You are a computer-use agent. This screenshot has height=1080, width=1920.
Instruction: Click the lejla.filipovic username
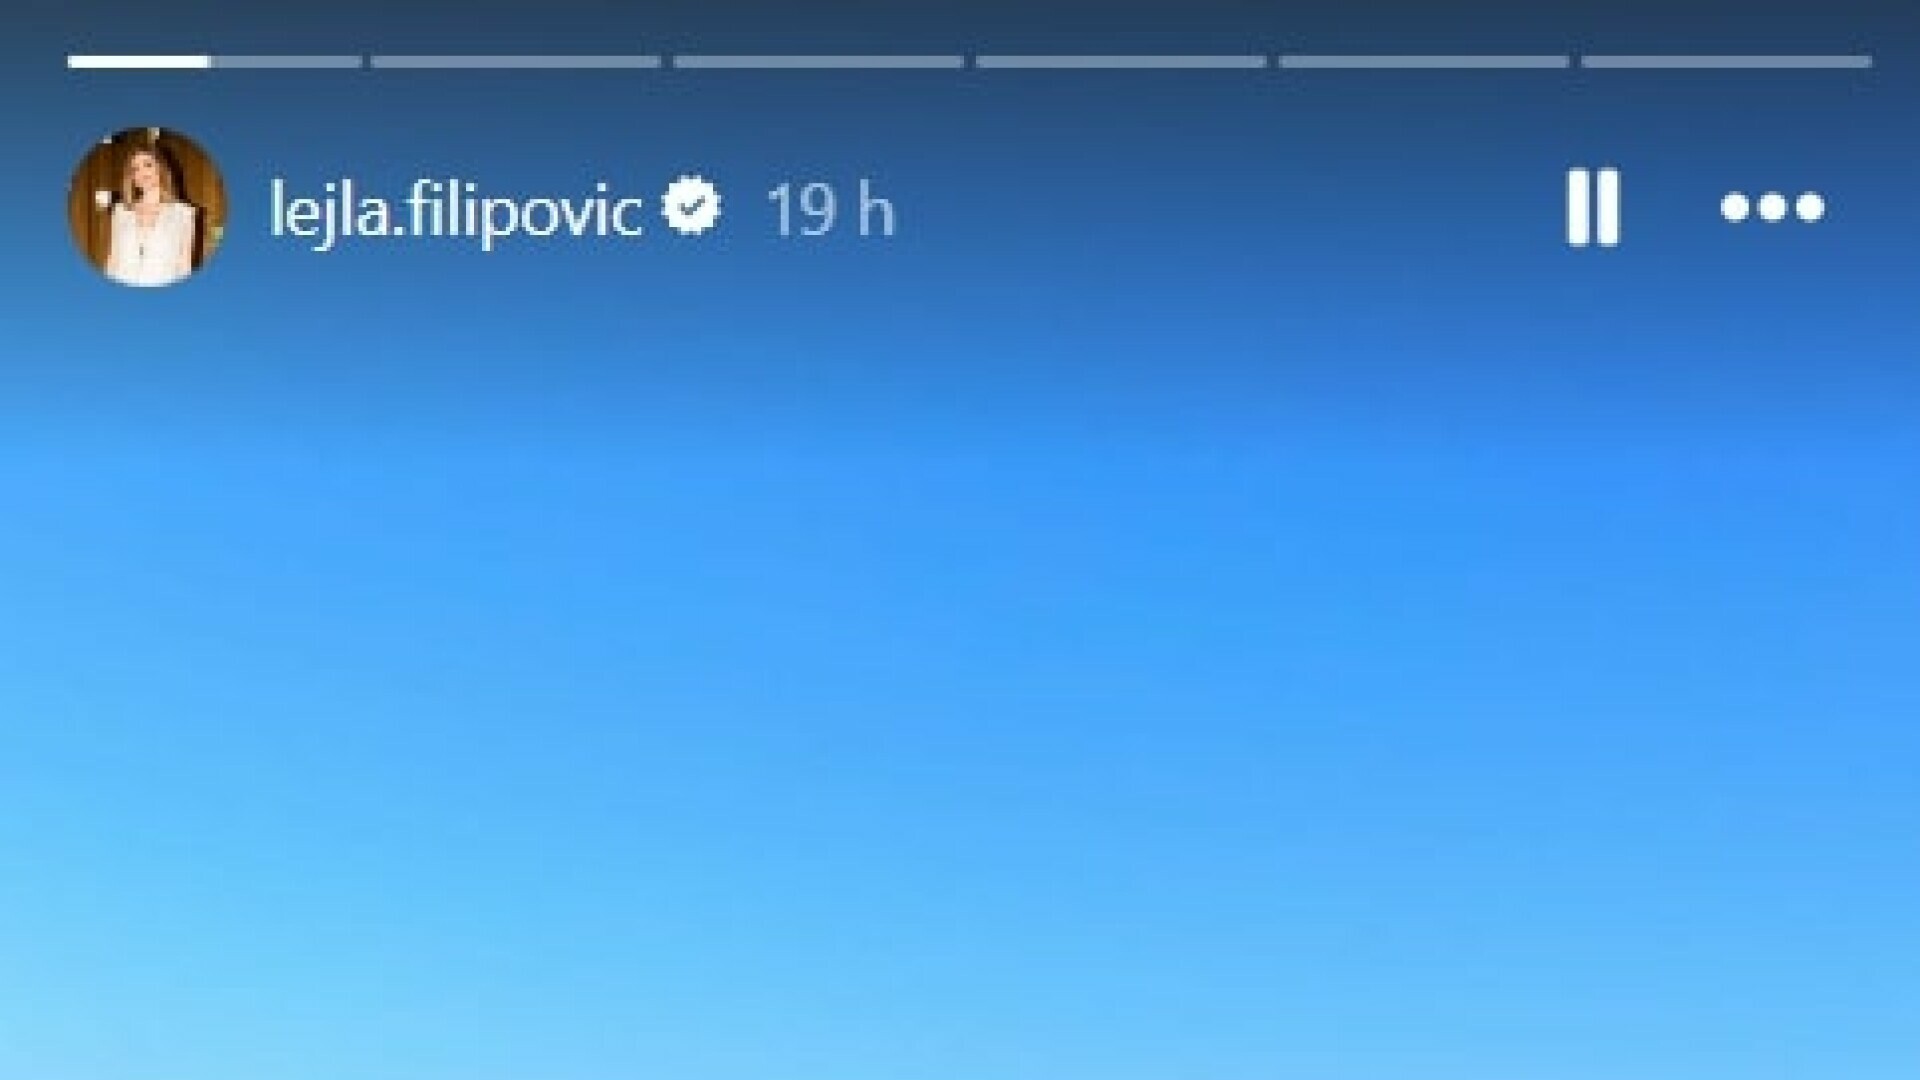click(x=456, y=211)
